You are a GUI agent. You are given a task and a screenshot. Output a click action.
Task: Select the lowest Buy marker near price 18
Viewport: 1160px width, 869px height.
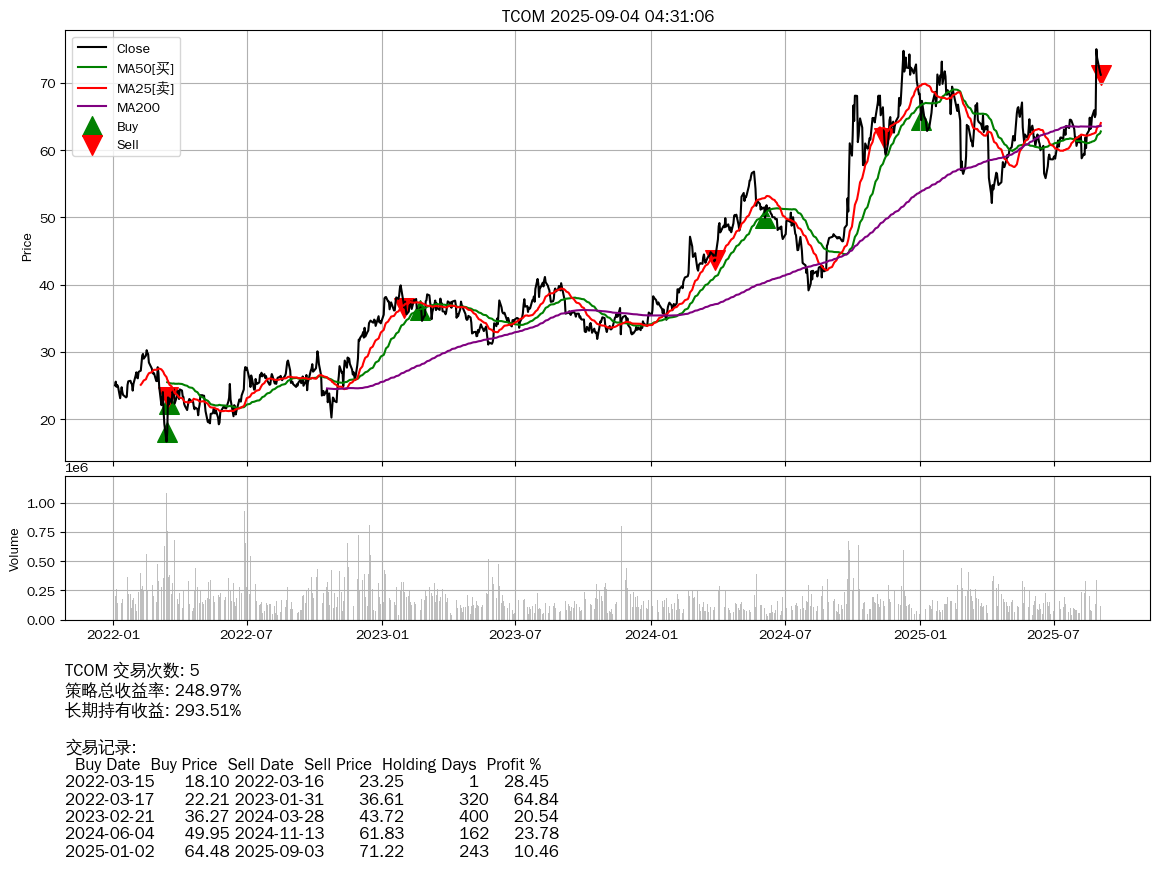[167, 432]
